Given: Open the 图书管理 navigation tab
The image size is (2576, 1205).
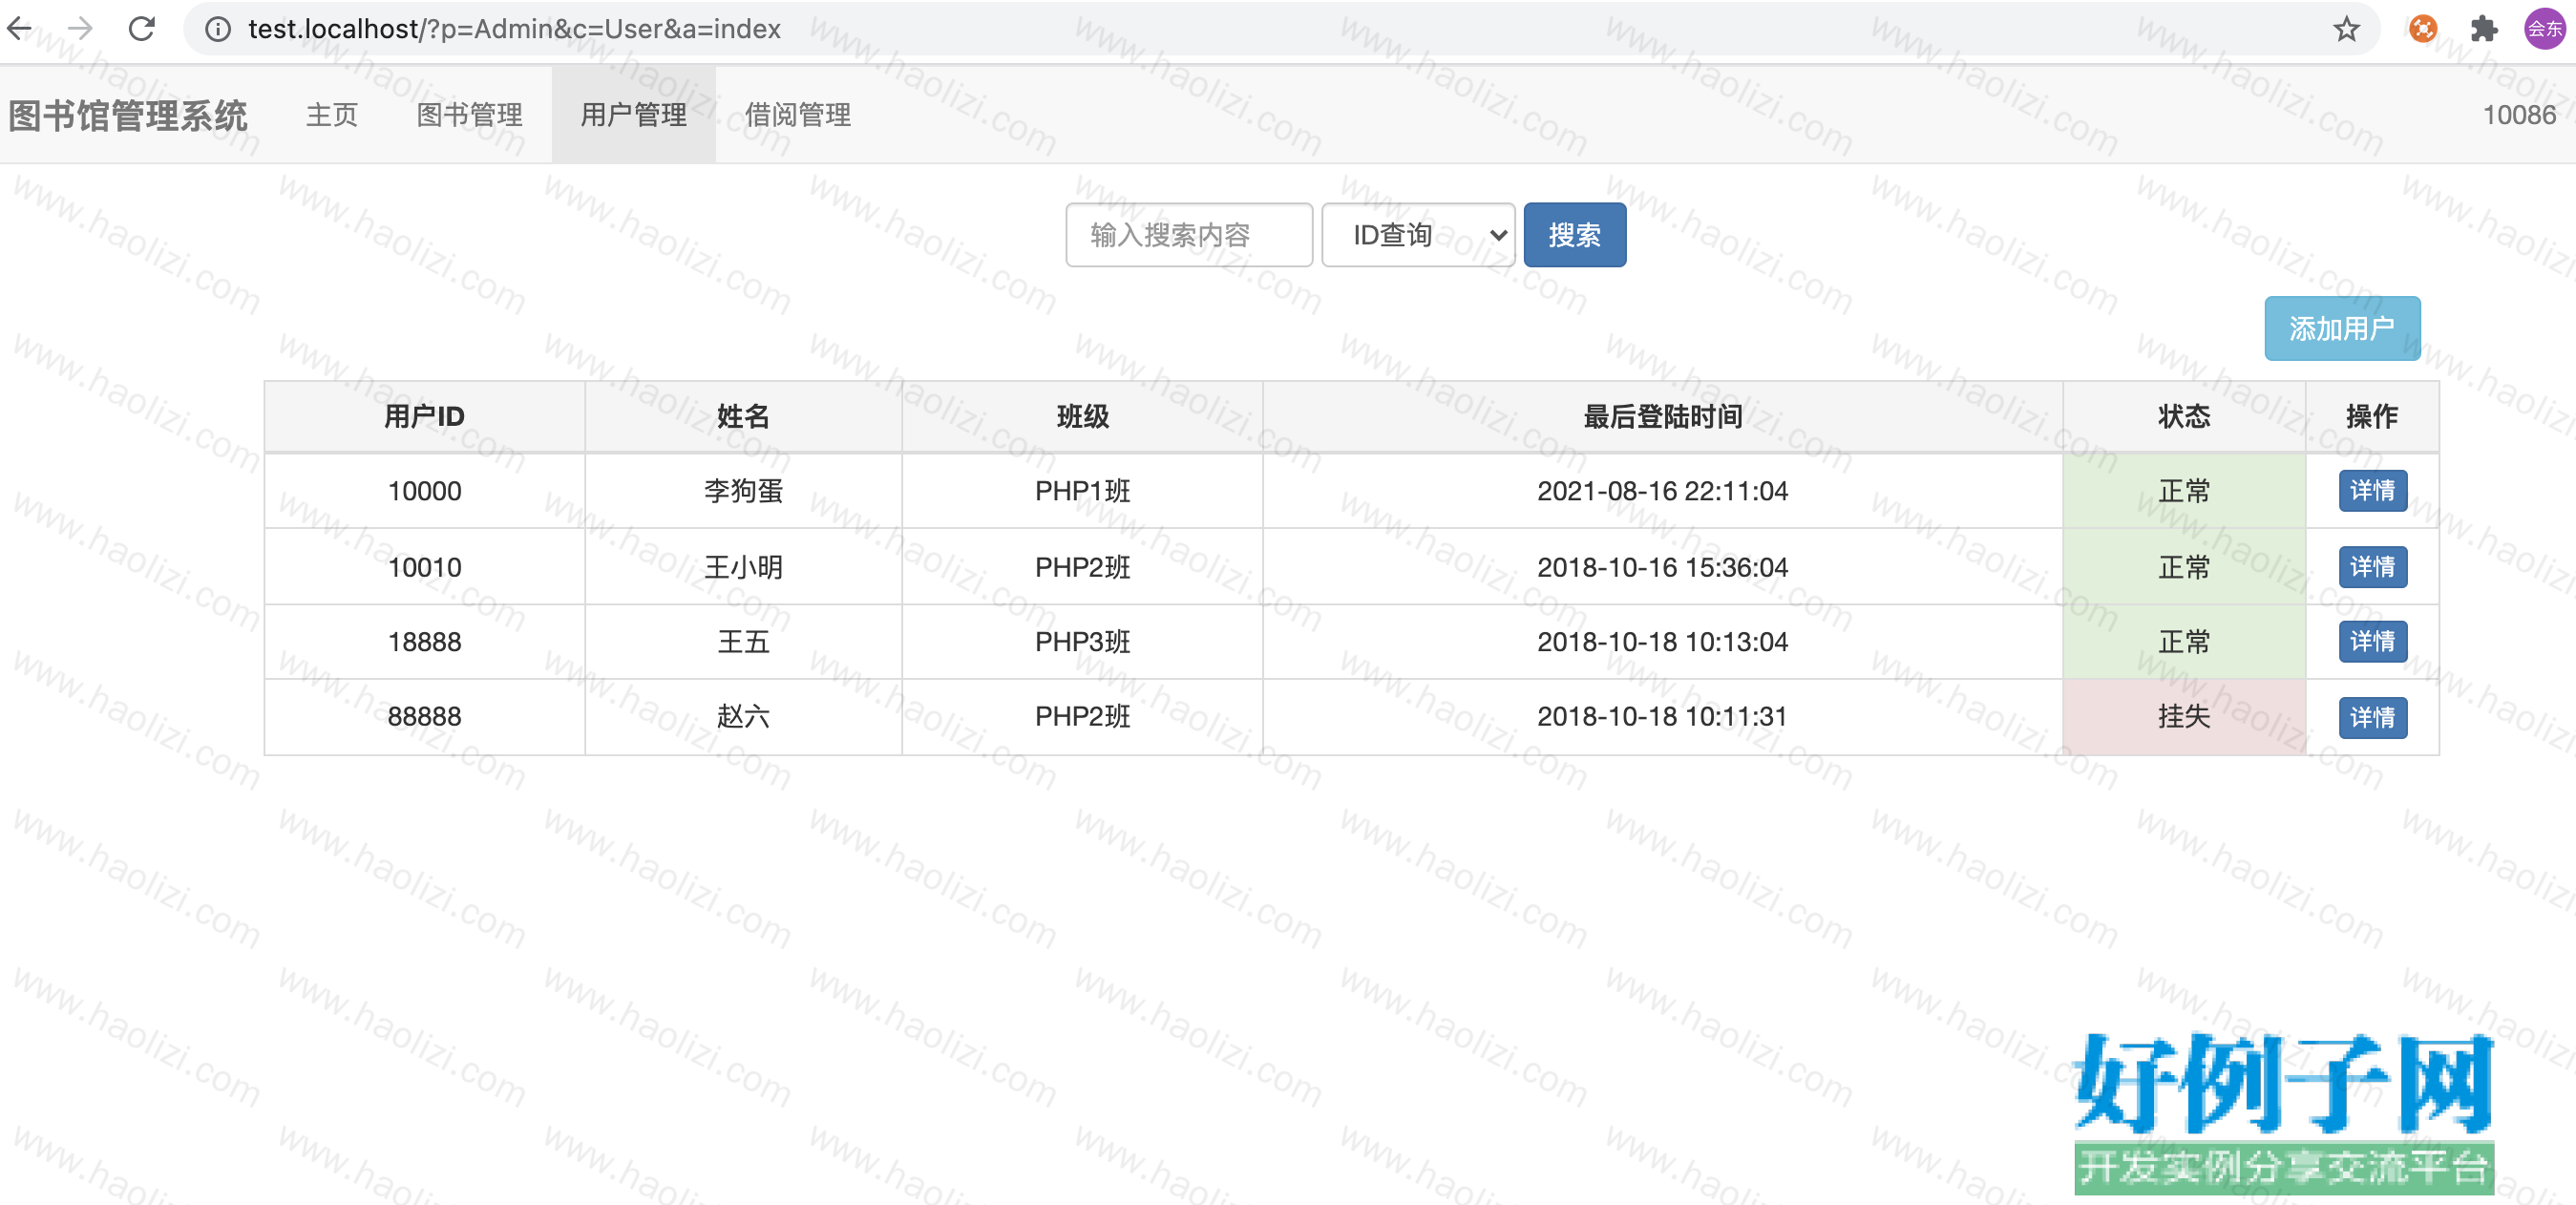Looking at the screenshot, I should (469, 115).
